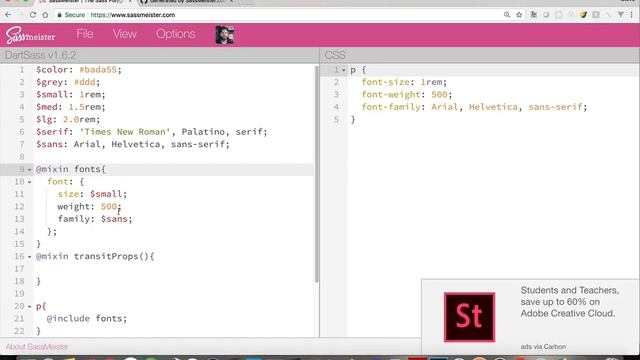The height and width of the screenshot is (360, 640).
Task: Click 'font-weight: 500;' in CSS output
Action: click(x=407, y=95)
